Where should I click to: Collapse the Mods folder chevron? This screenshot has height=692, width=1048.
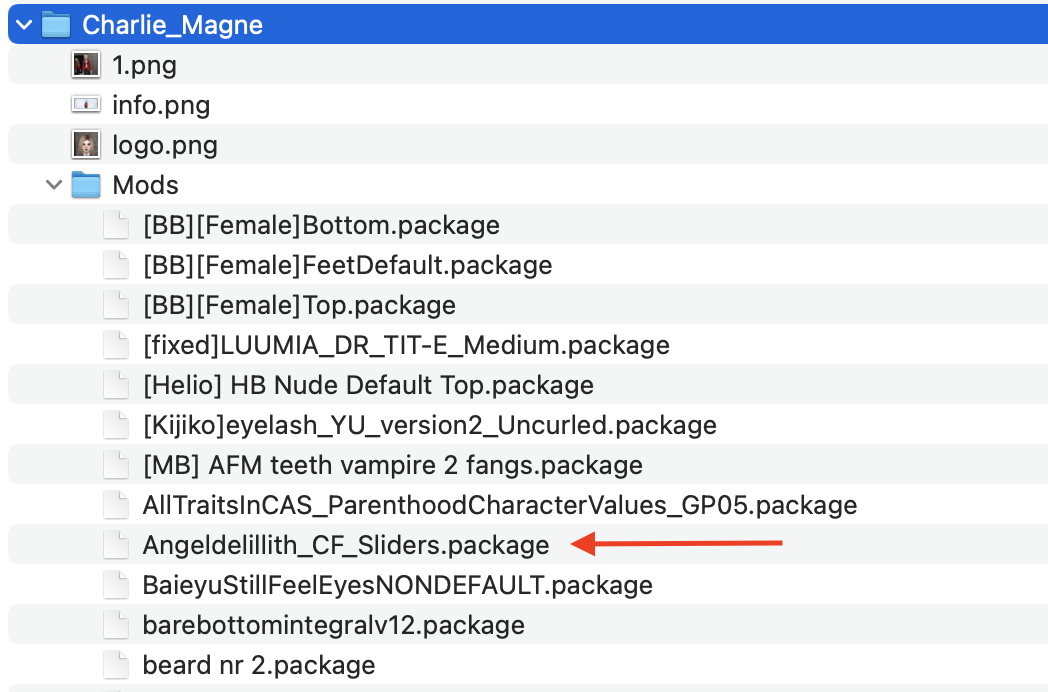[54, 185]
